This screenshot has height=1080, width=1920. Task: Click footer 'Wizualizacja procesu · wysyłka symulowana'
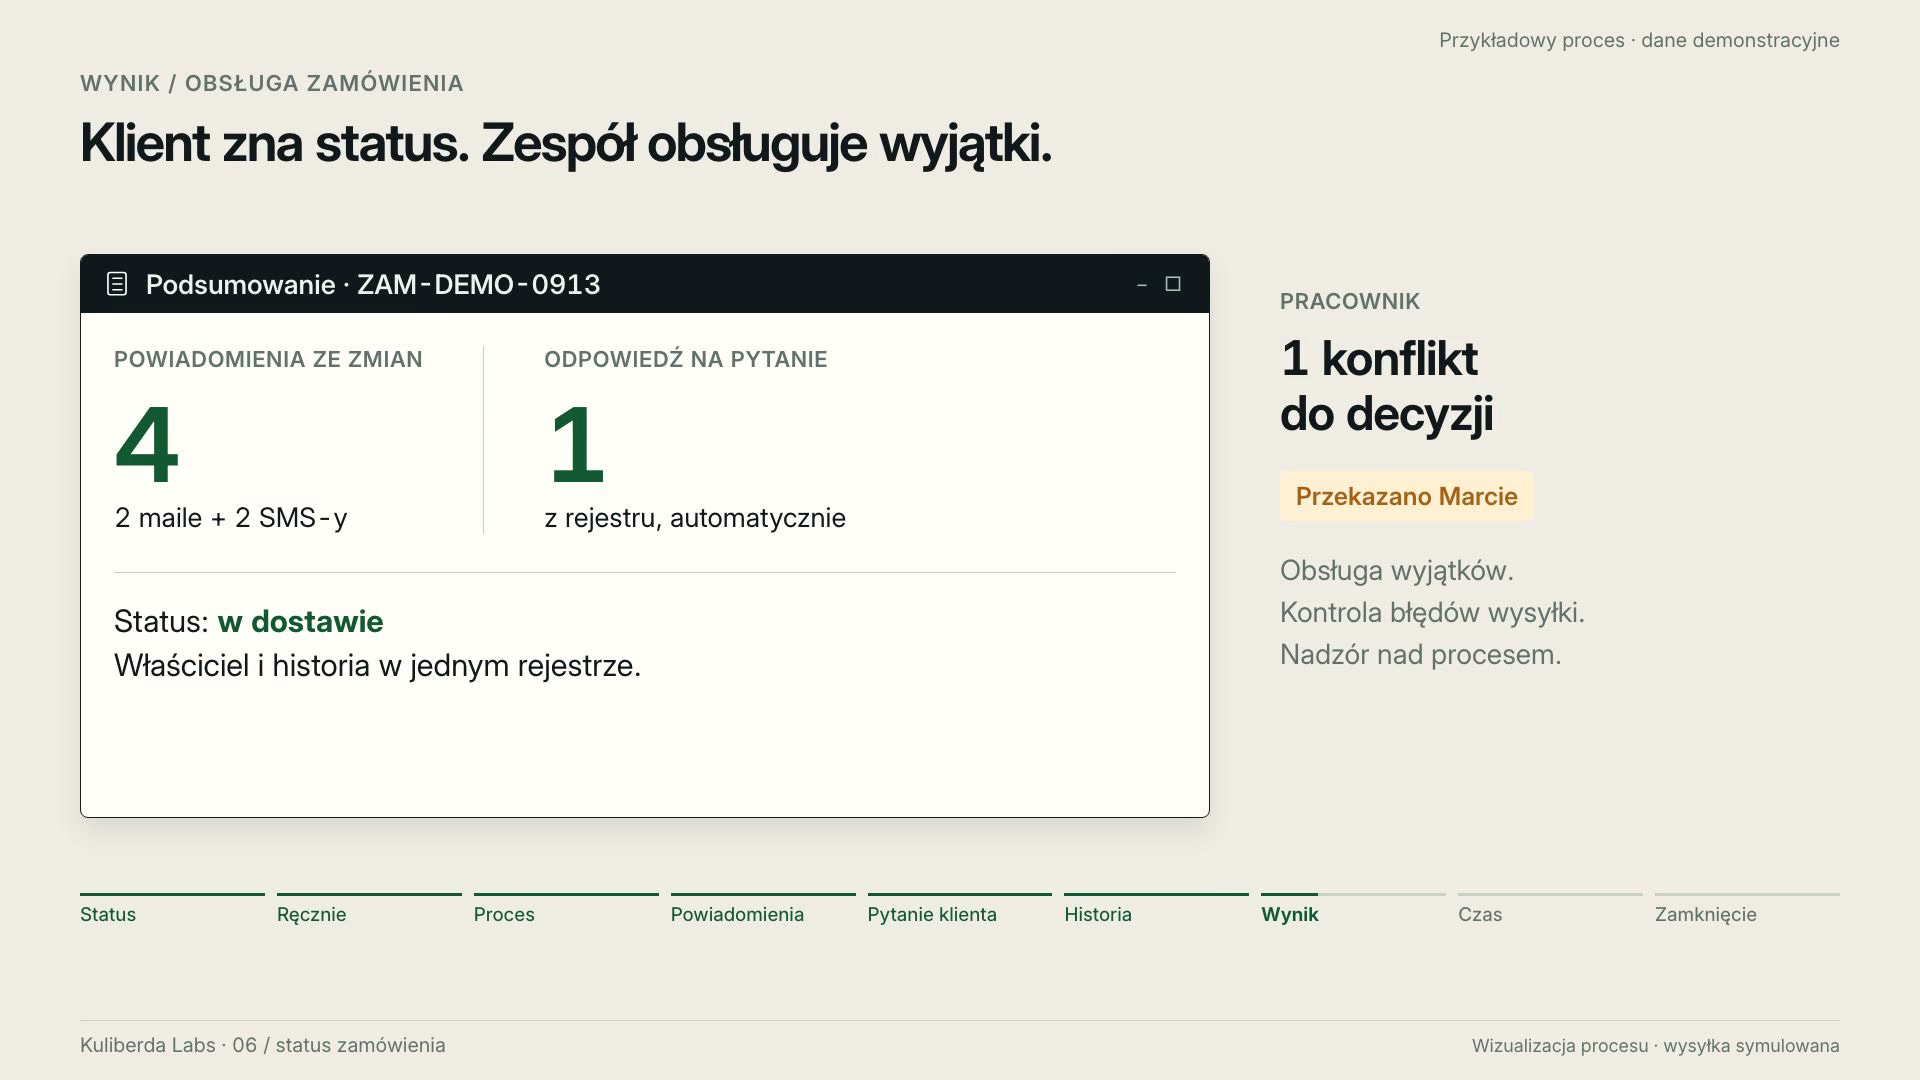coord(1655,1046)
